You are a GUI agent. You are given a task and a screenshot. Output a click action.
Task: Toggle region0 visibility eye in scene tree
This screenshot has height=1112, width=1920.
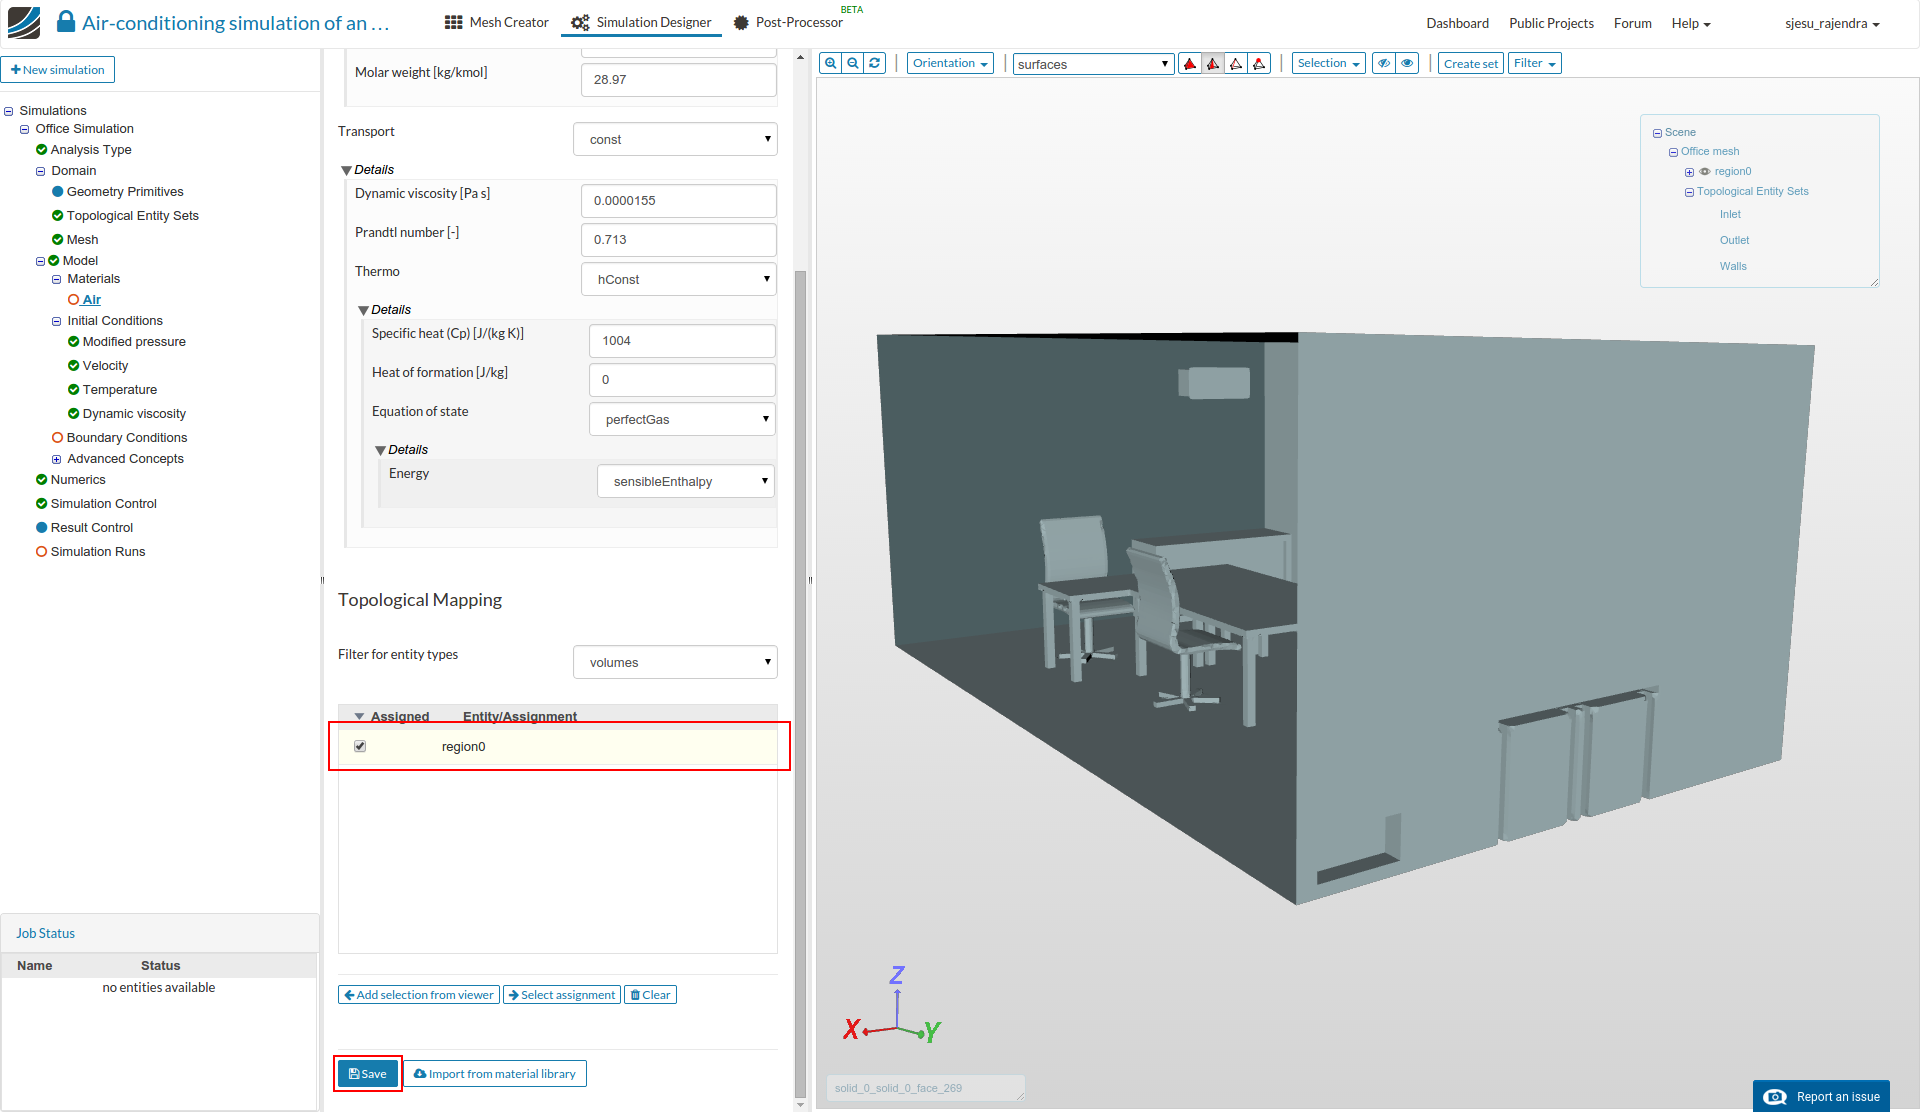coord(1705,172)
